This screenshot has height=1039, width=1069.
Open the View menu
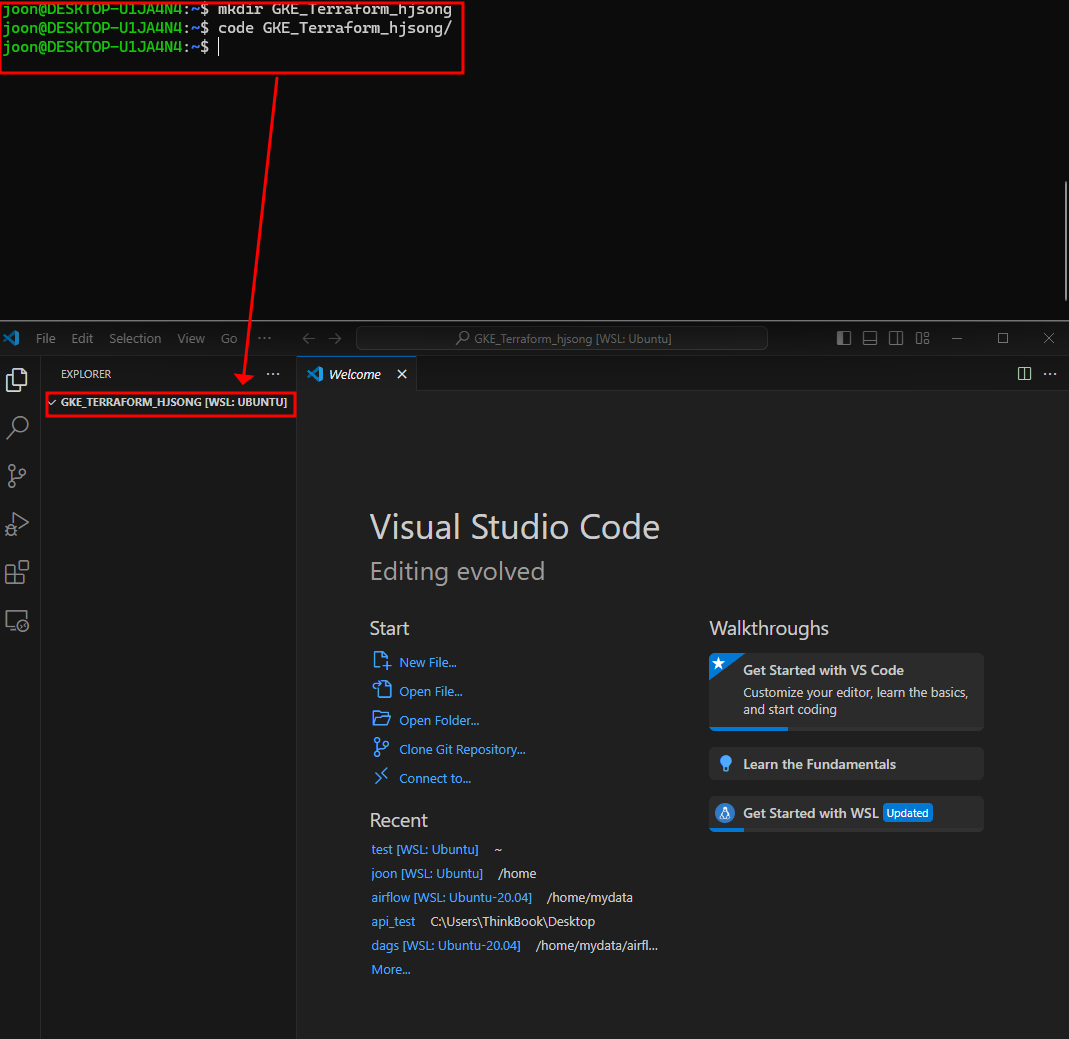pos(191,338)
